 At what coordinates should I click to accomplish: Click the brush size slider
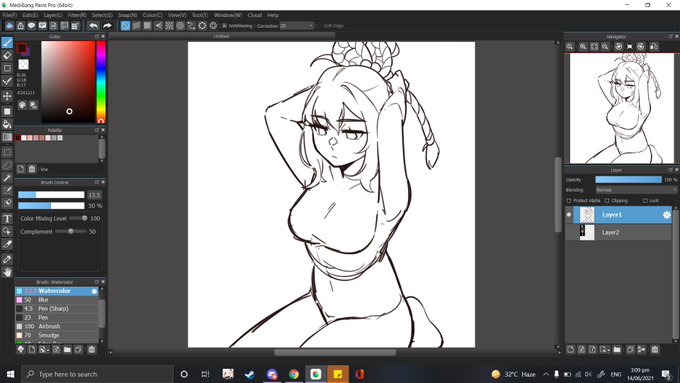(51, 195)
